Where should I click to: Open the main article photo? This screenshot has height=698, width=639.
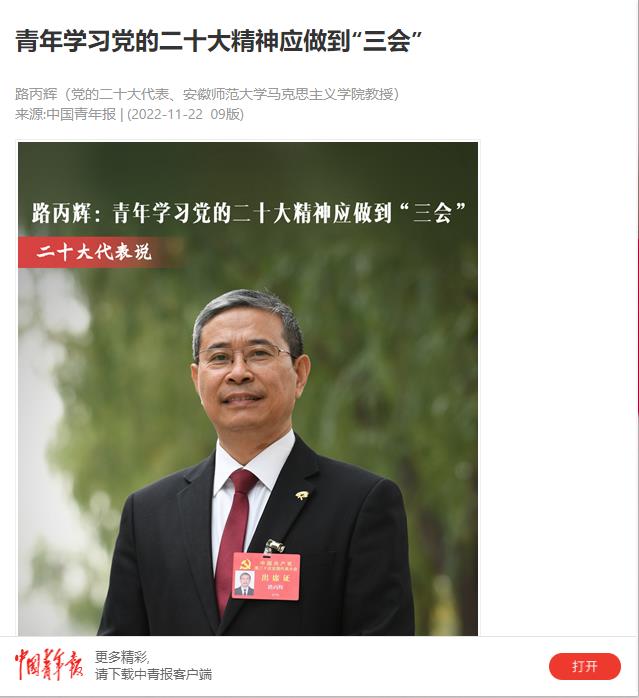click(x=248, y=388)
